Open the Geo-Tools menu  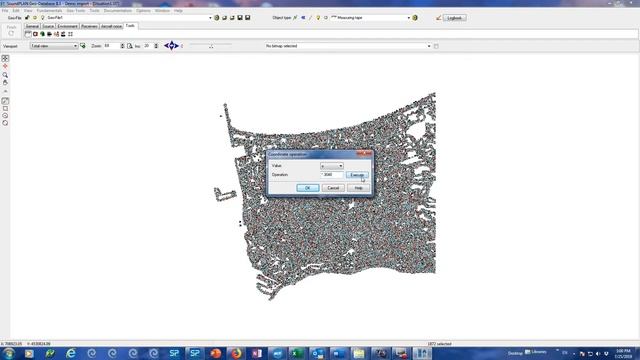tap(76, 11)
